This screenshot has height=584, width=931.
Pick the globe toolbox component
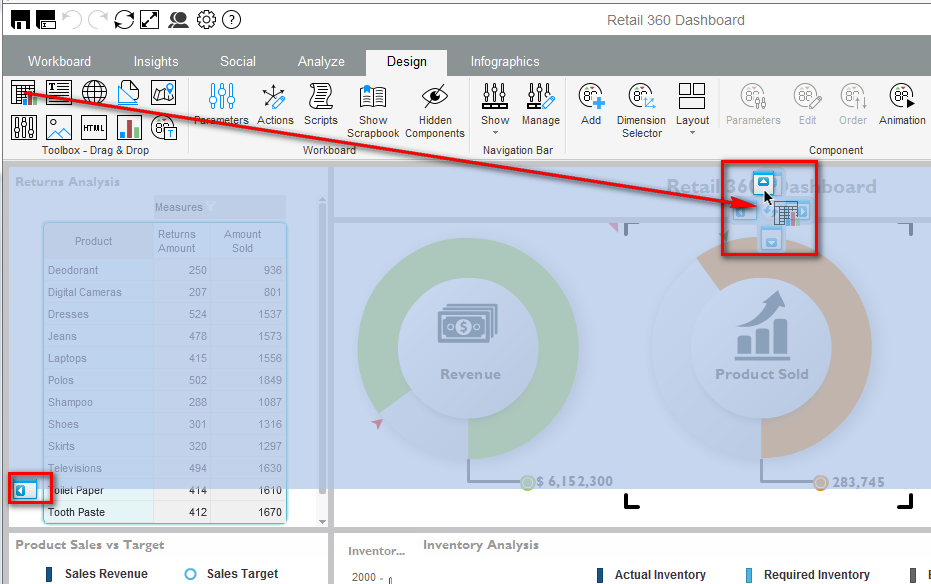pyautogui.click(x=94, y=93)
